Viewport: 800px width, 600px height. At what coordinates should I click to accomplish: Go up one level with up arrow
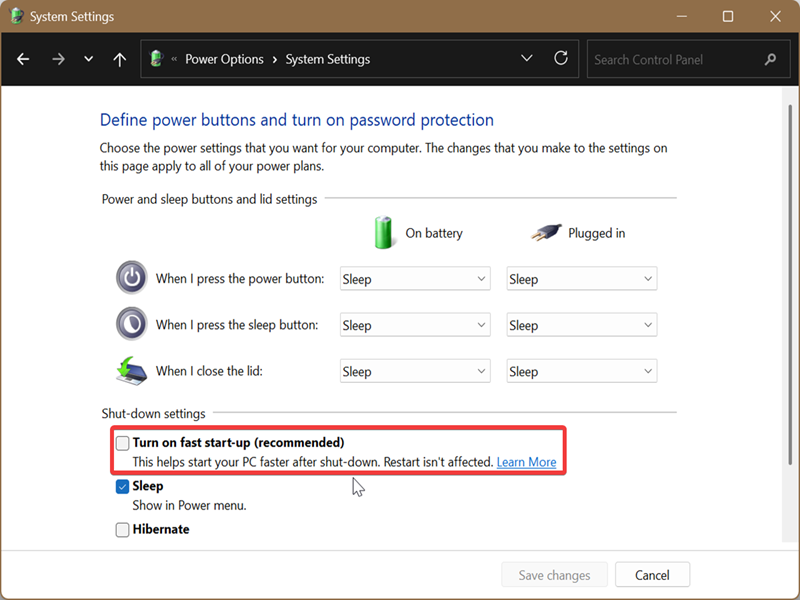click(119, 59)
